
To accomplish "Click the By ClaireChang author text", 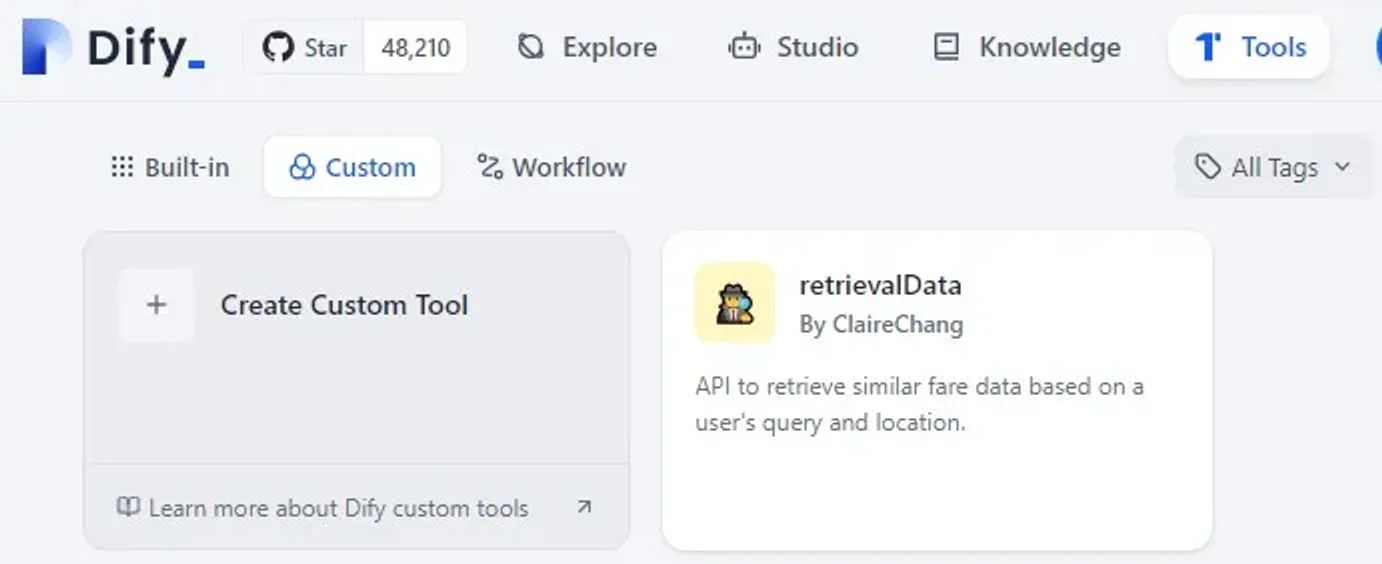I will pos(881,325).
